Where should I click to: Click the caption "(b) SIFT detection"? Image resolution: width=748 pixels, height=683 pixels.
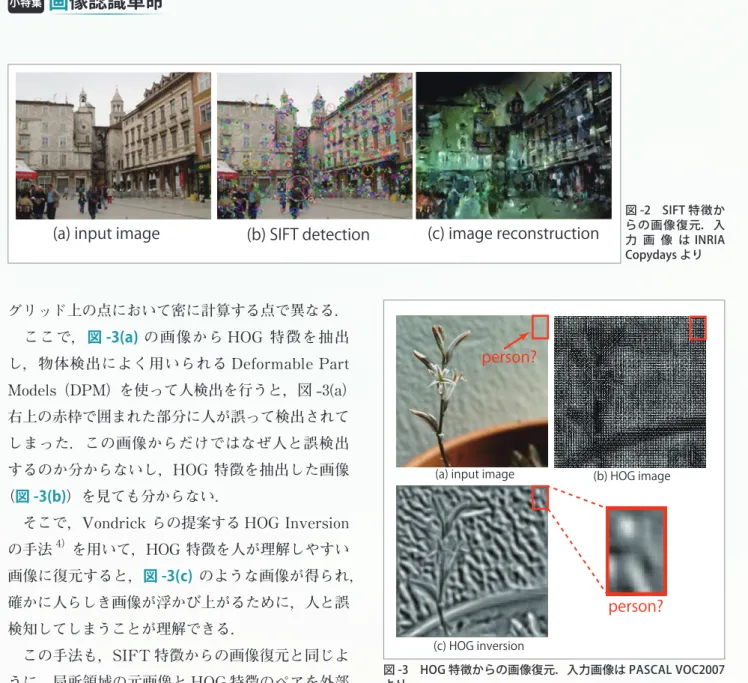pyautogui.click(x=308, y=234)
